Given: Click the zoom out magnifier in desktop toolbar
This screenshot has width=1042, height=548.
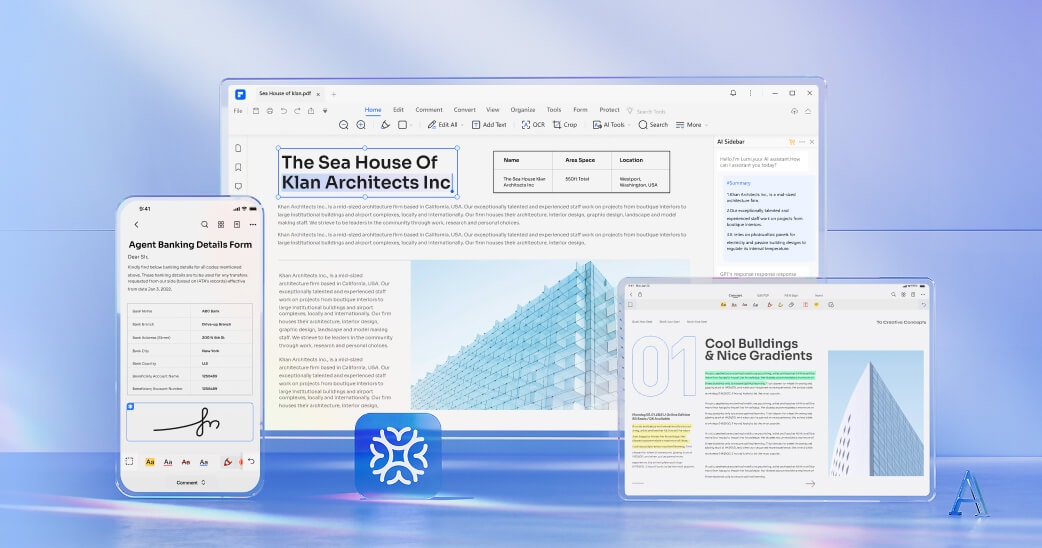Looking at the screenshot, I should tap(344, 125).
